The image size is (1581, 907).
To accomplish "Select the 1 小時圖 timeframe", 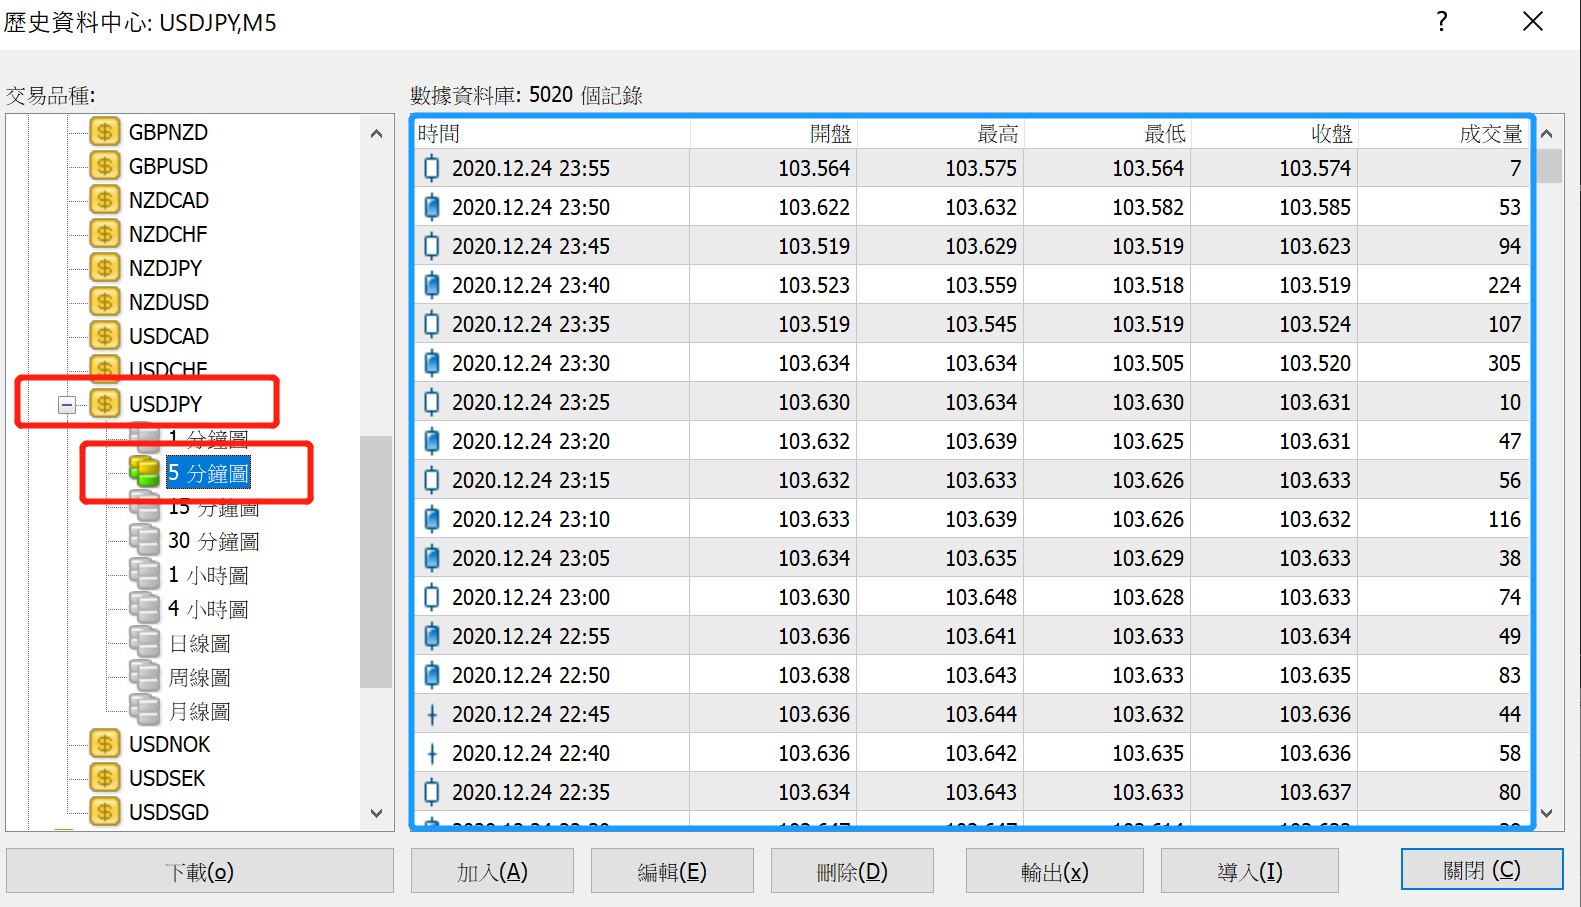I will tap(208, 575).
